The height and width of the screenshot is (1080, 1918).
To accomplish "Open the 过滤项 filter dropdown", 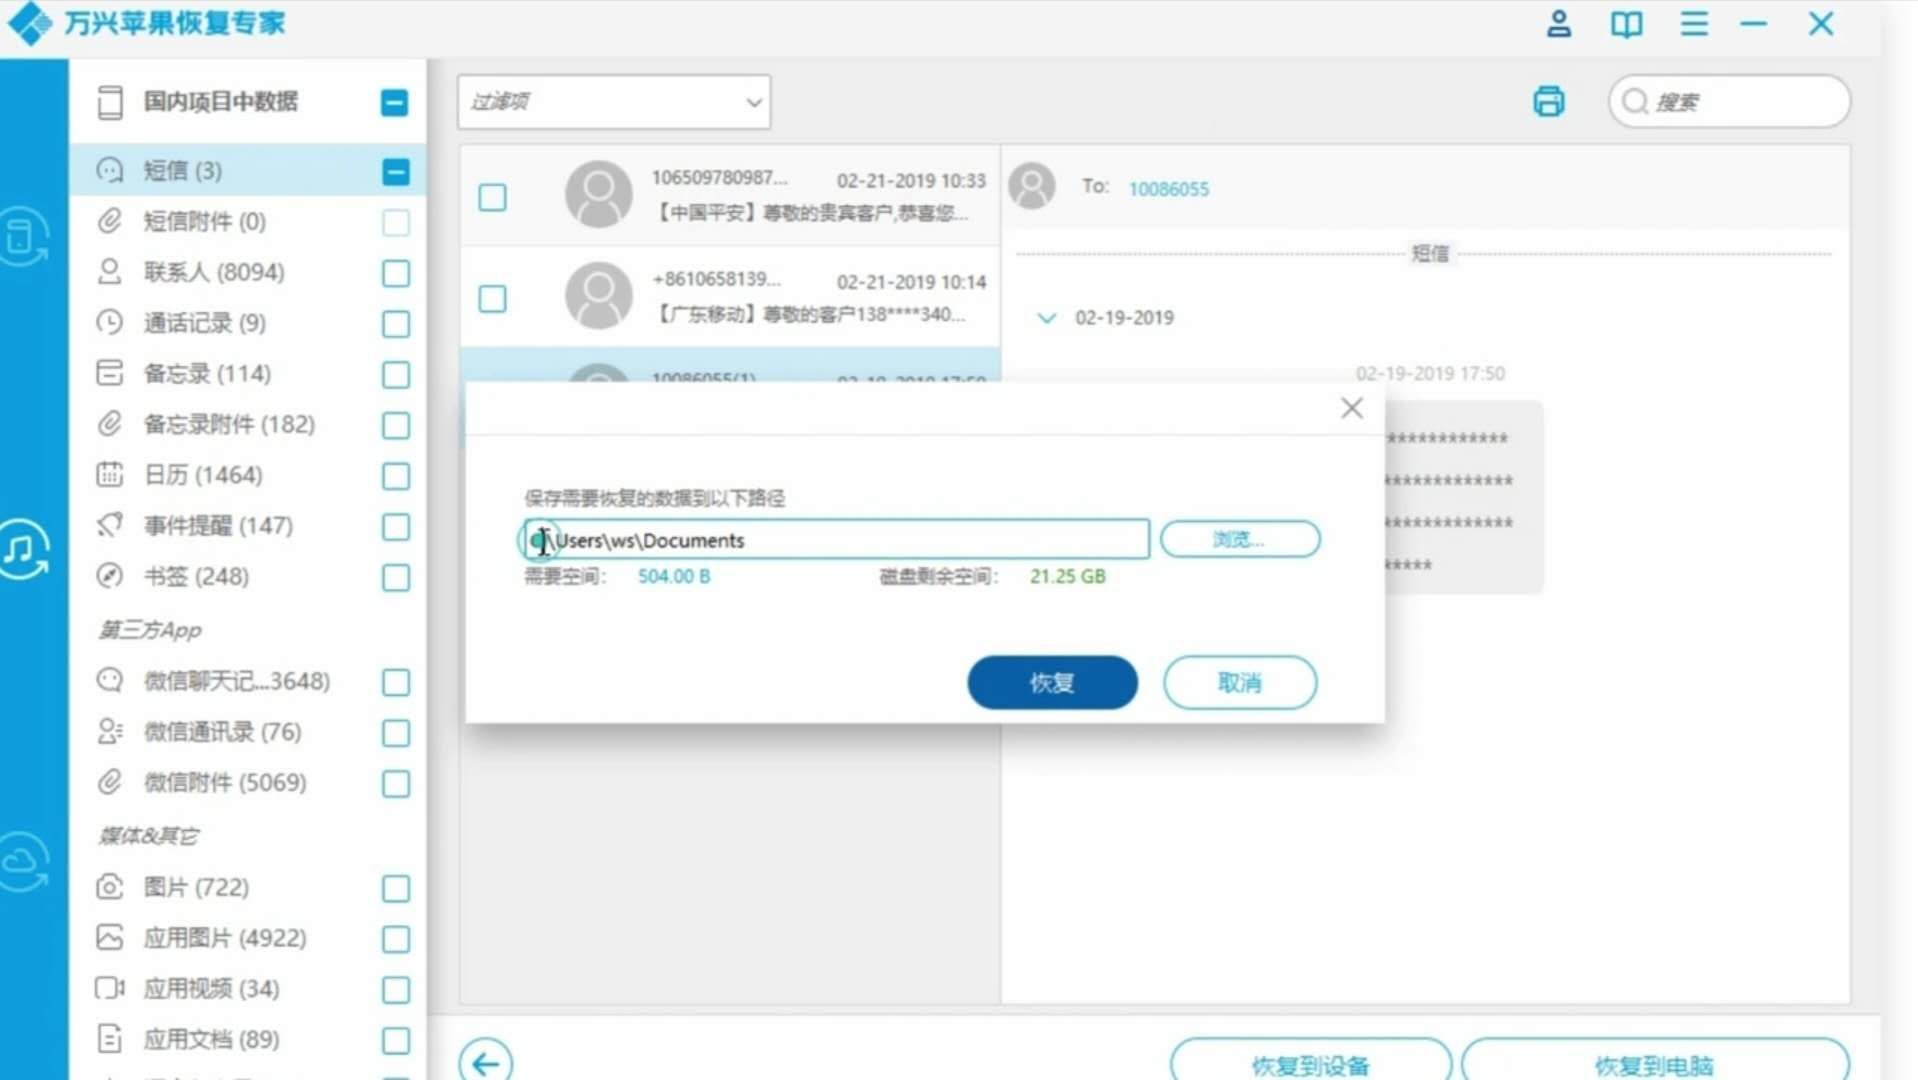I will pyautogui.click(x=613, y=101).
